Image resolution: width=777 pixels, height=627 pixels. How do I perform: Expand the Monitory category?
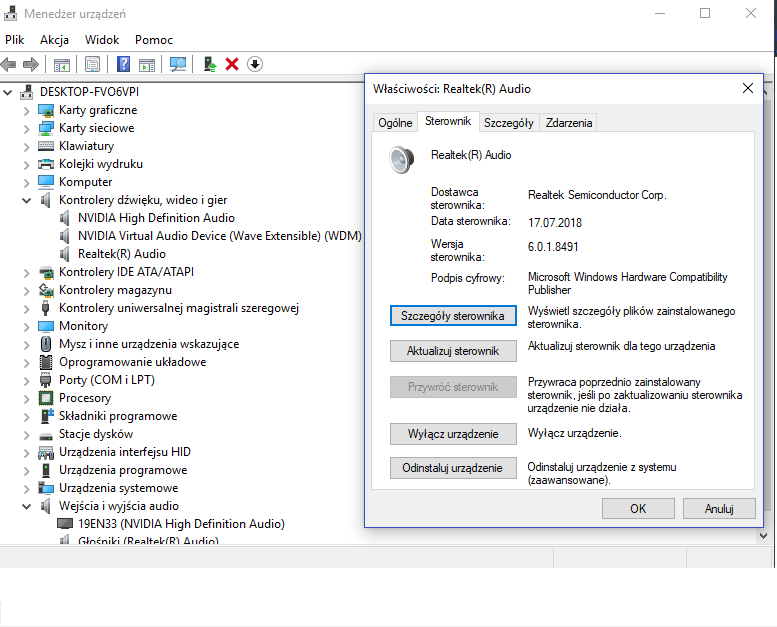(x=27, y=326)
